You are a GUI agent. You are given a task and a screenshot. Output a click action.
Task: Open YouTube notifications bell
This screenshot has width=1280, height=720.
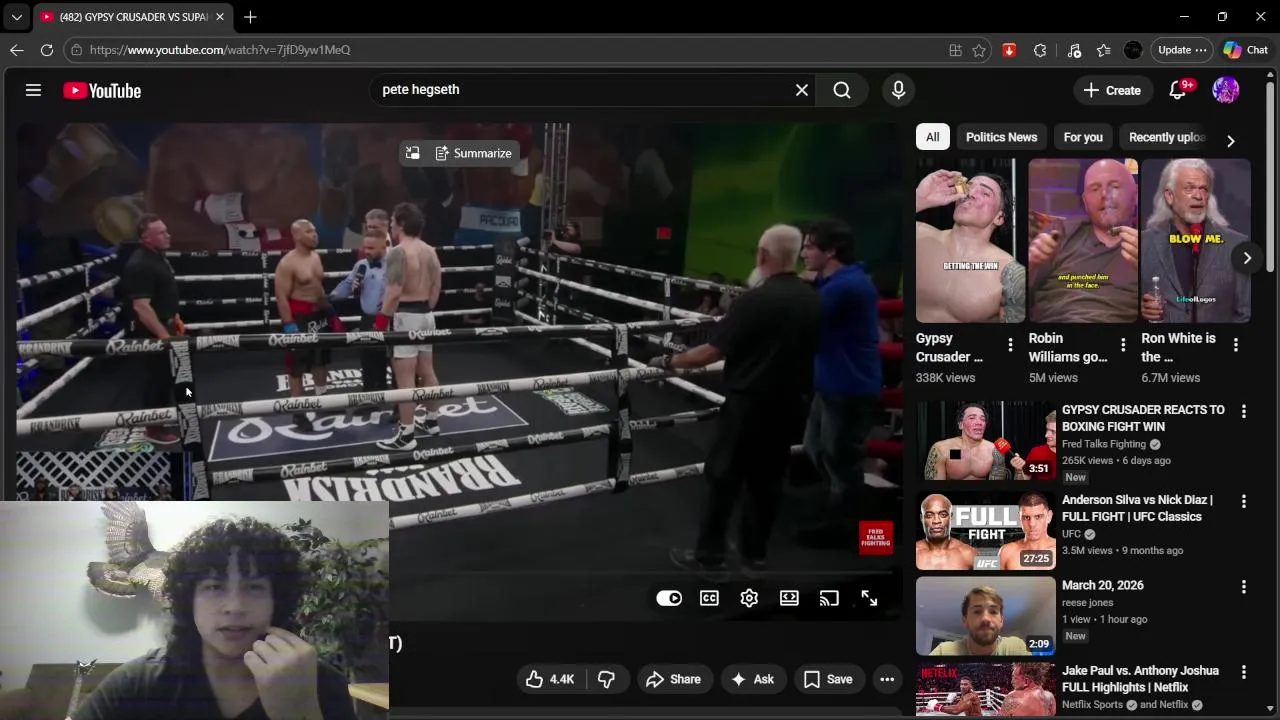pyautogui.click(x=1178, y=90)
